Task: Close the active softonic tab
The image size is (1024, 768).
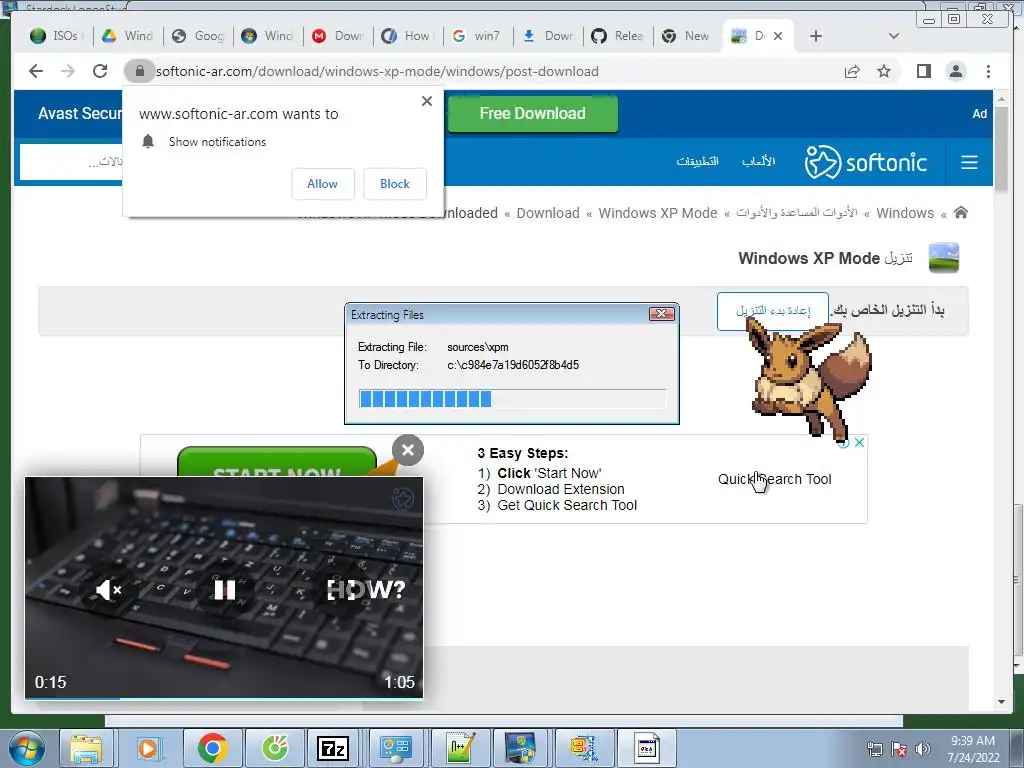Action: coord(778,36)
